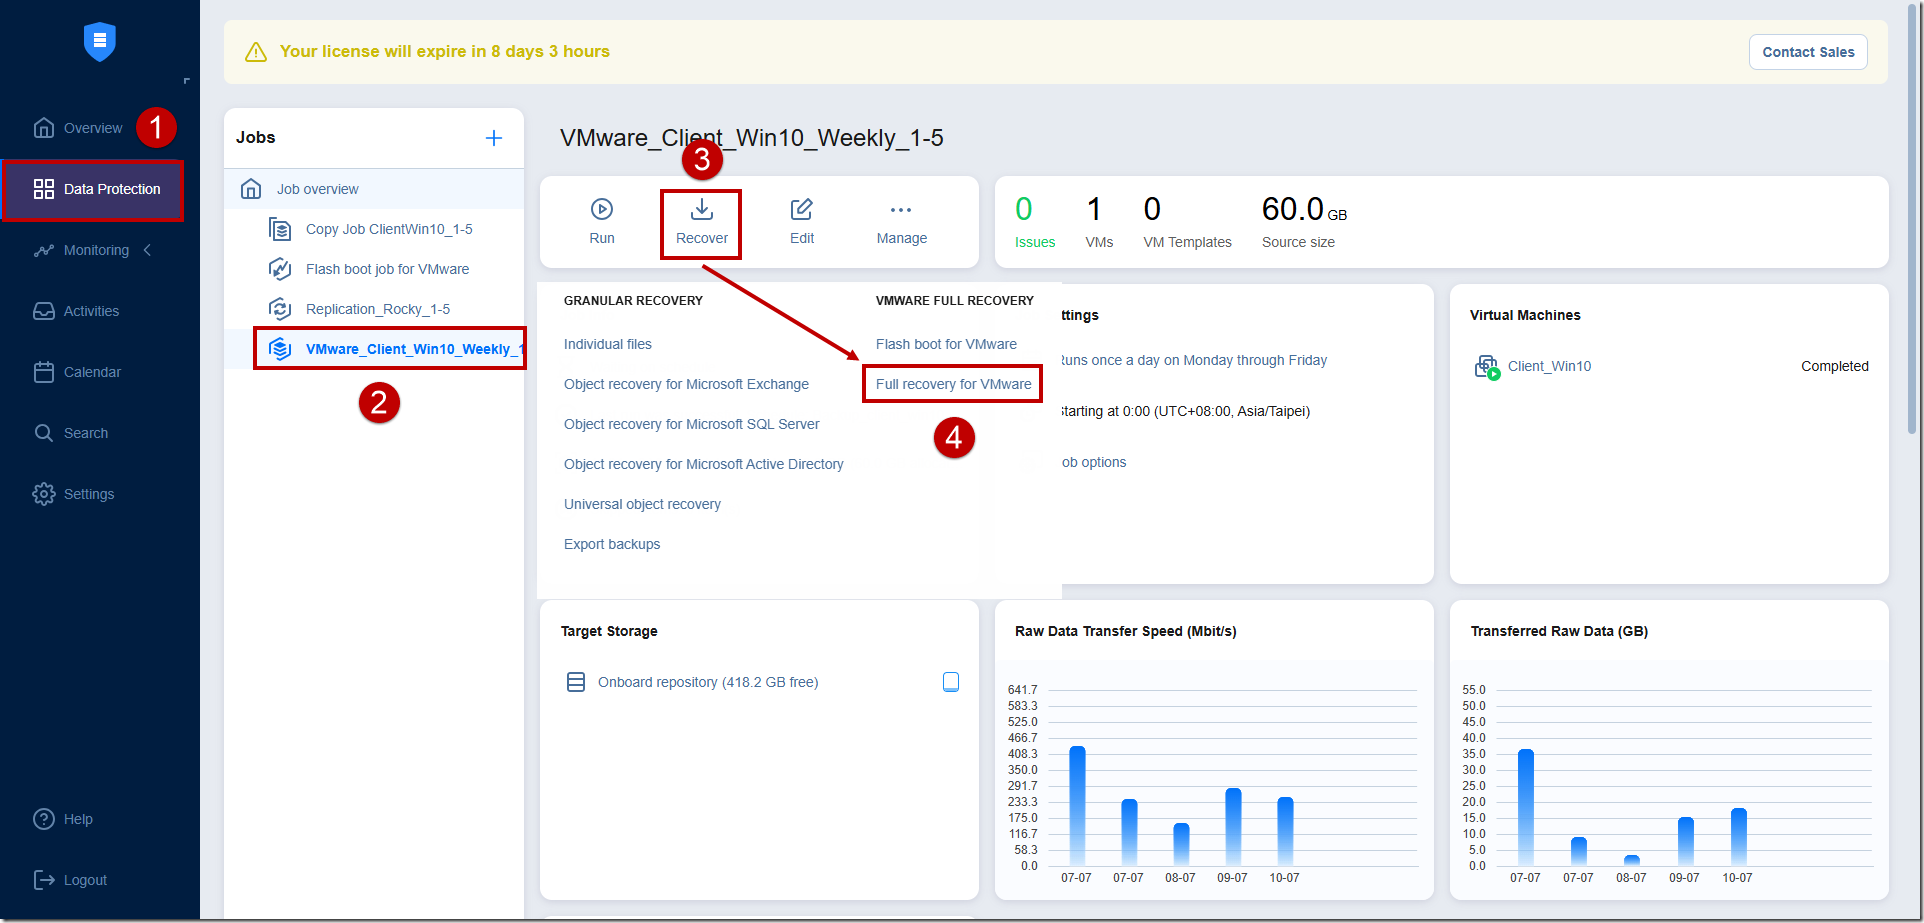Choose Universal object recovery
The image size is (1924, 923).
tap(642, 504)
